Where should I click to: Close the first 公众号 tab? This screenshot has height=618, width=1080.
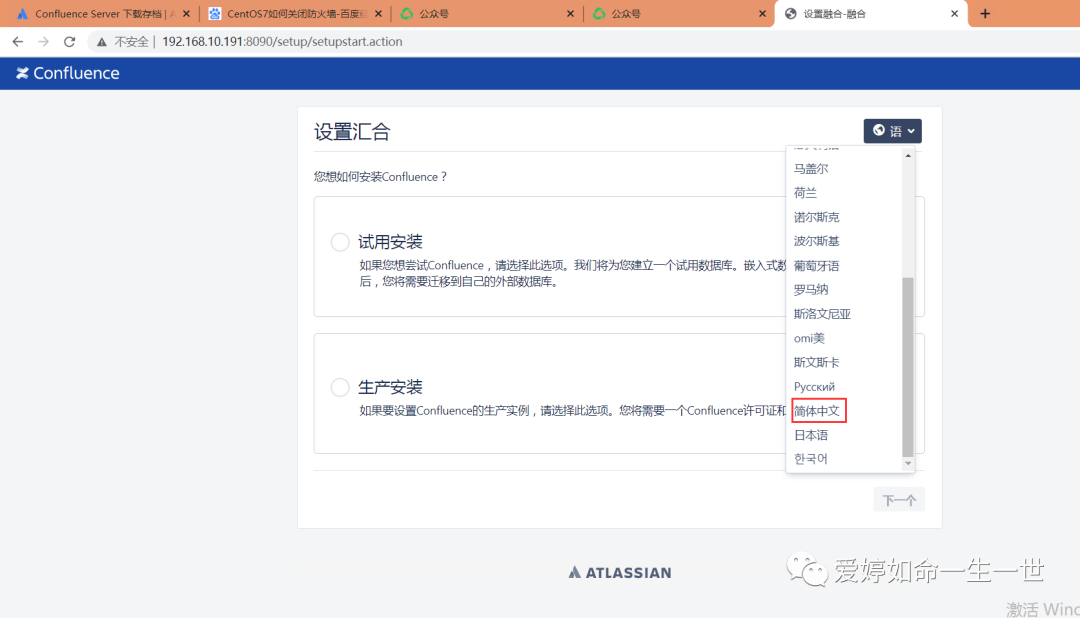click(570, 14)
